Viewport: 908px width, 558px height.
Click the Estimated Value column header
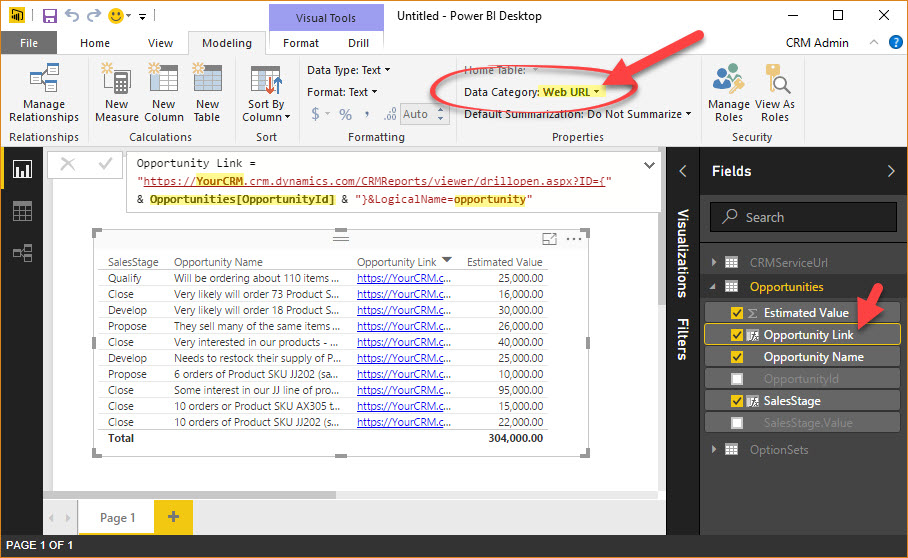[x=504, y=262]
